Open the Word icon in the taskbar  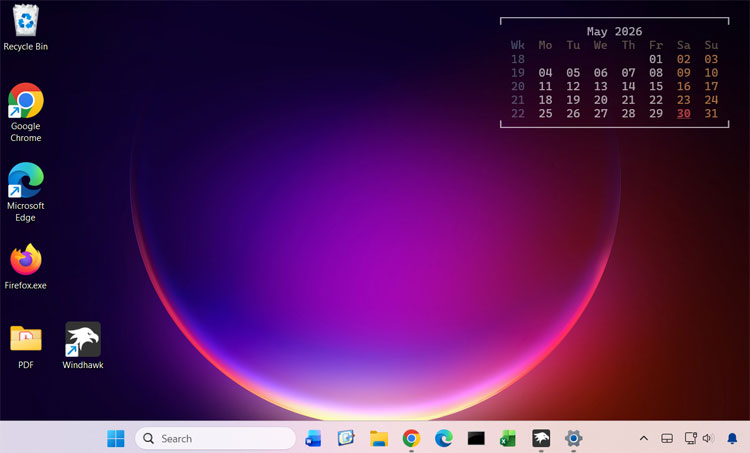(313, 439)
